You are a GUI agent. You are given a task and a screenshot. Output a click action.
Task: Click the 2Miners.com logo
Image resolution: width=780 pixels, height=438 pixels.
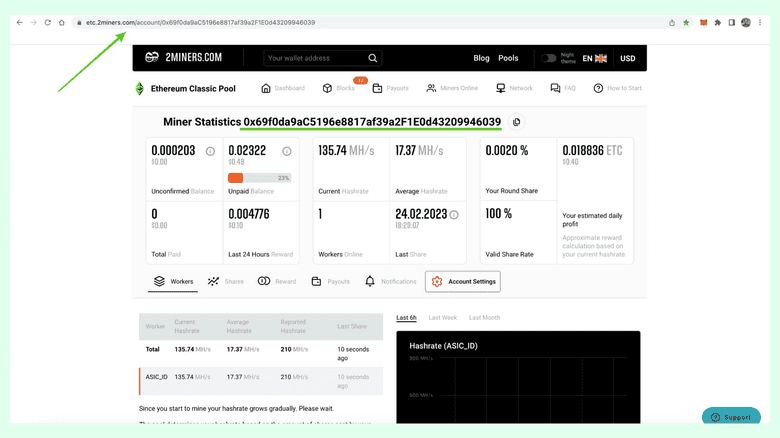pyautogui.click(x=184, y=58)
